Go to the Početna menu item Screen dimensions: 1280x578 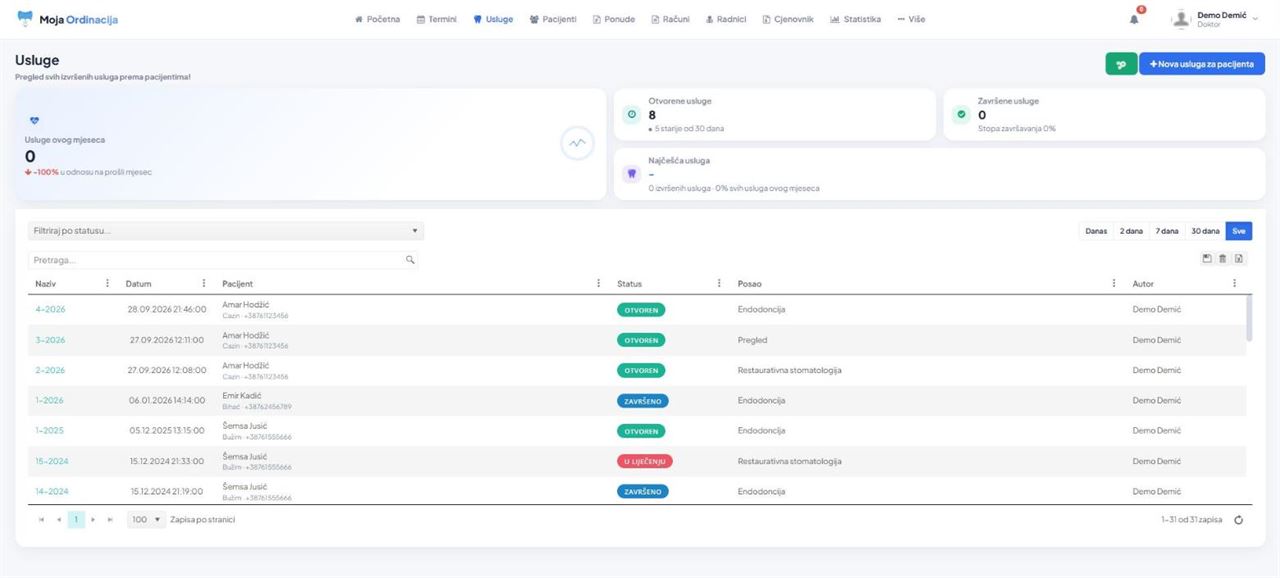[377, 19]
